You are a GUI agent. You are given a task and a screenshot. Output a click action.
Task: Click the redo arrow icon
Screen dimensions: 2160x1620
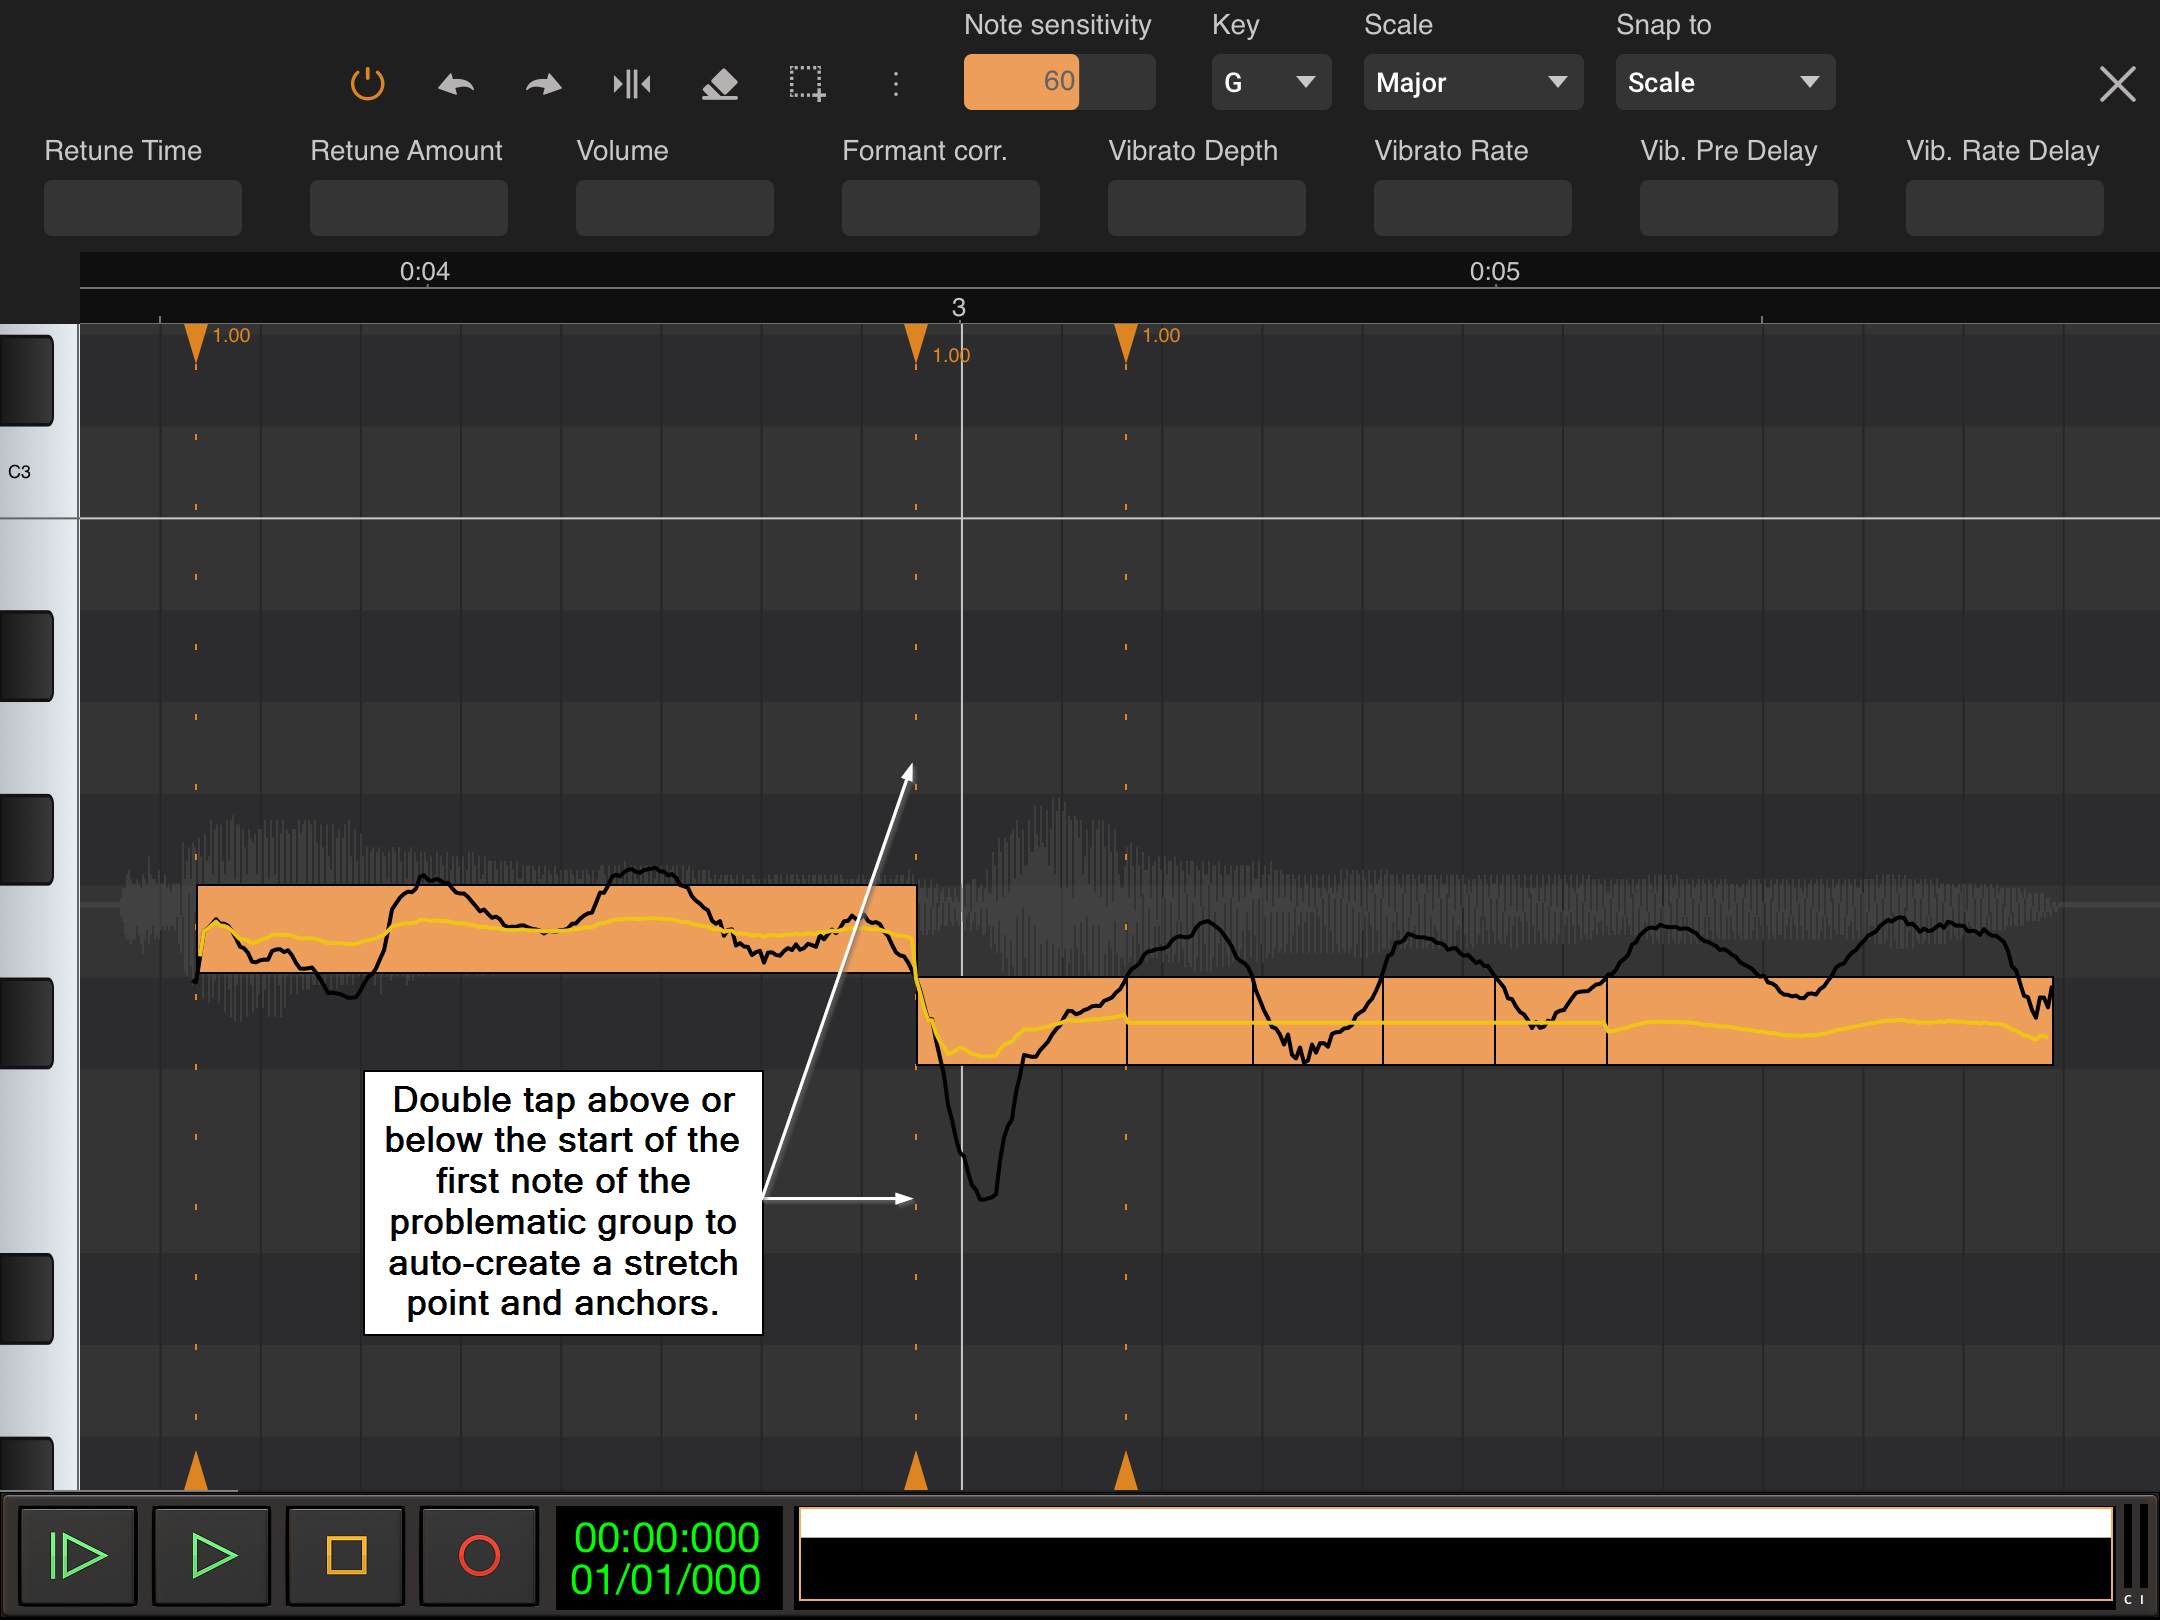click(x=543, y=84)
